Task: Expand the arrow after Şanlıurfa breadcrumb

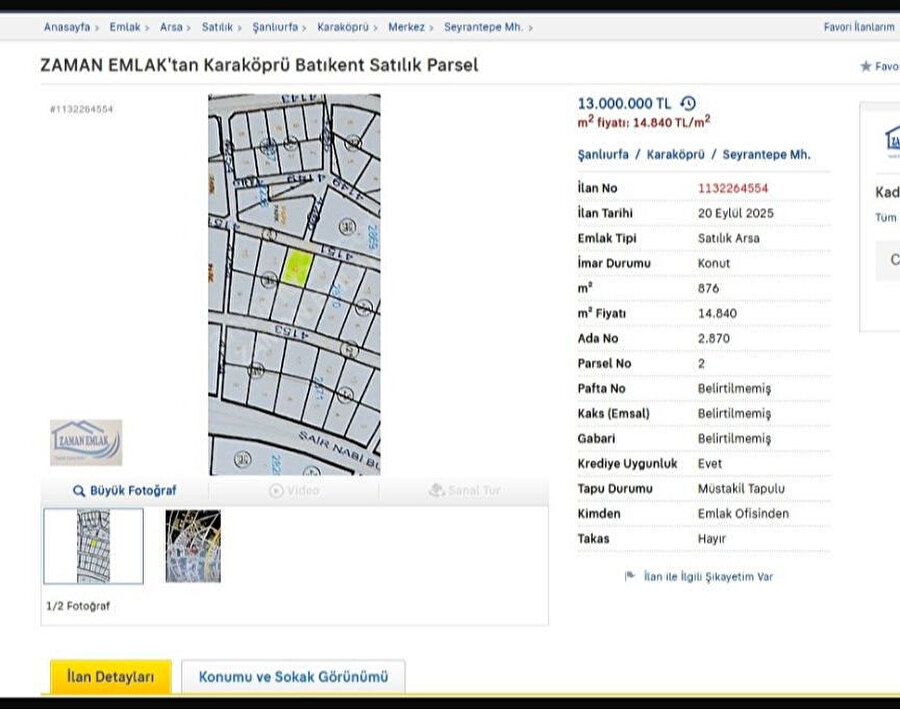Action: tap(306, 28)
